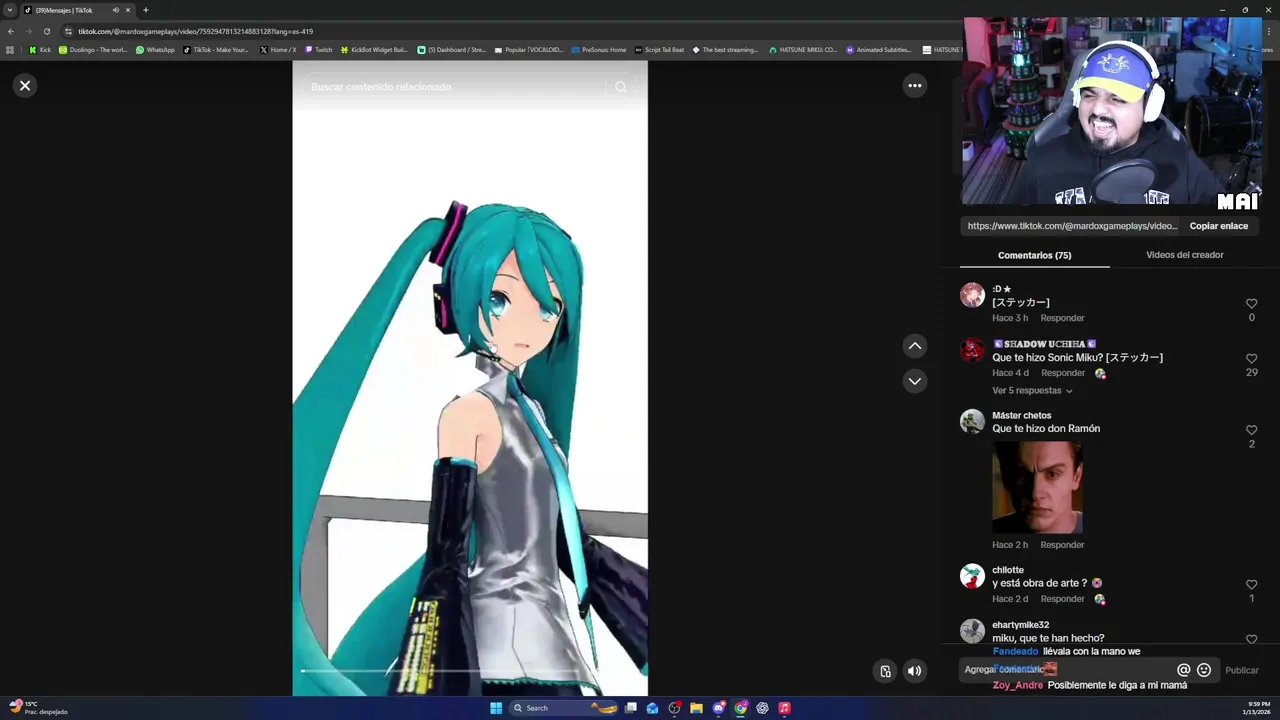The image size is (1280, 720).
Task: Click the '@' mention icon in the comment box
Action: pos(1183,670)
